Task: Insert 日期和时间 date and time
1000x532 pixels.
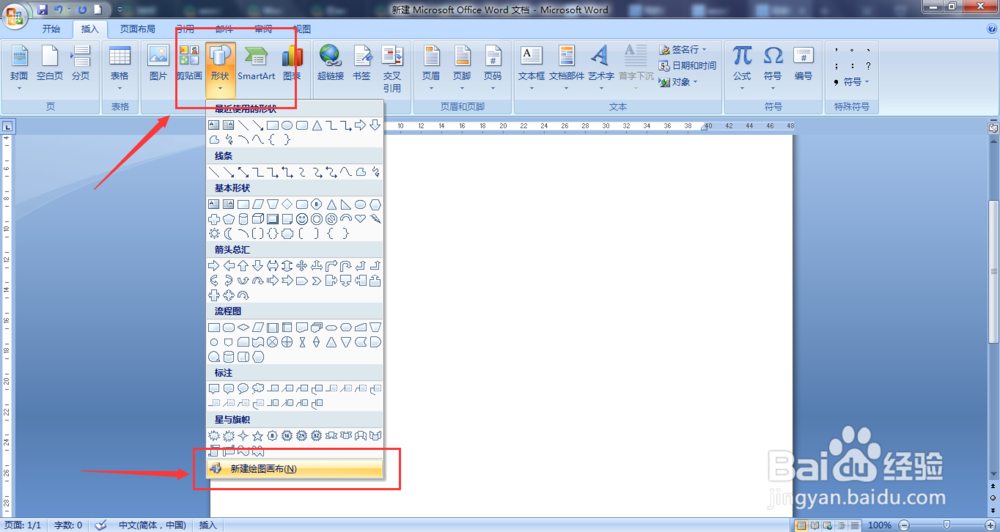Action: coord(688,66)
